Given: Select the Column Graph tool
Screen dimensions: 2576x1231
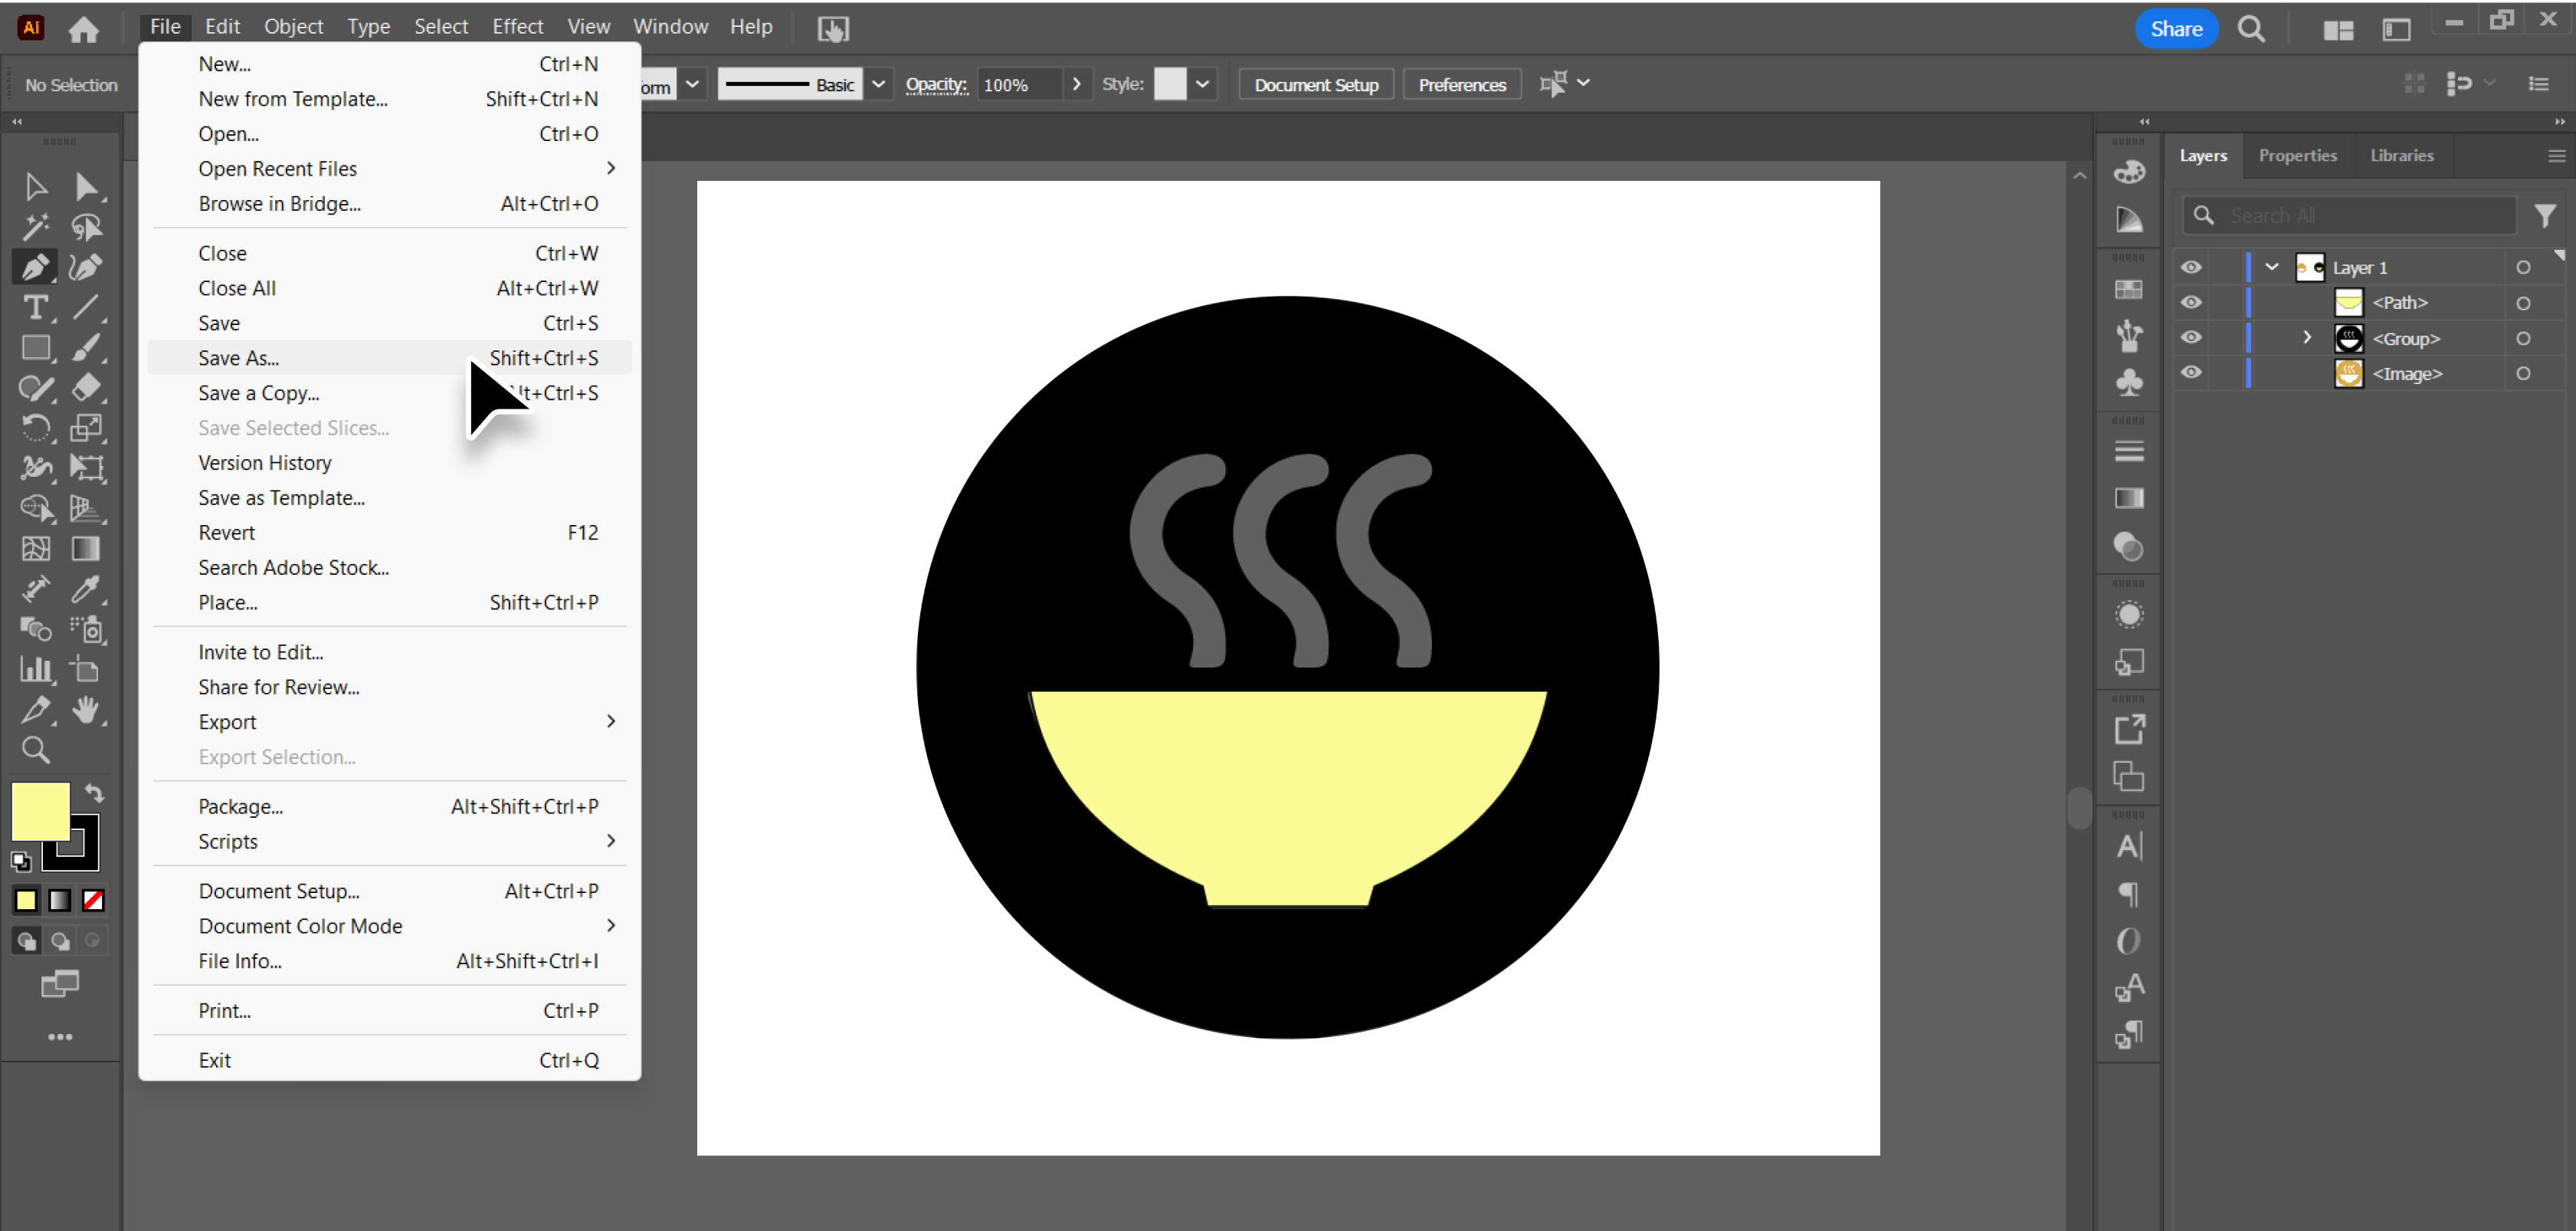Looking at the screenshot, I should point(36,670).
